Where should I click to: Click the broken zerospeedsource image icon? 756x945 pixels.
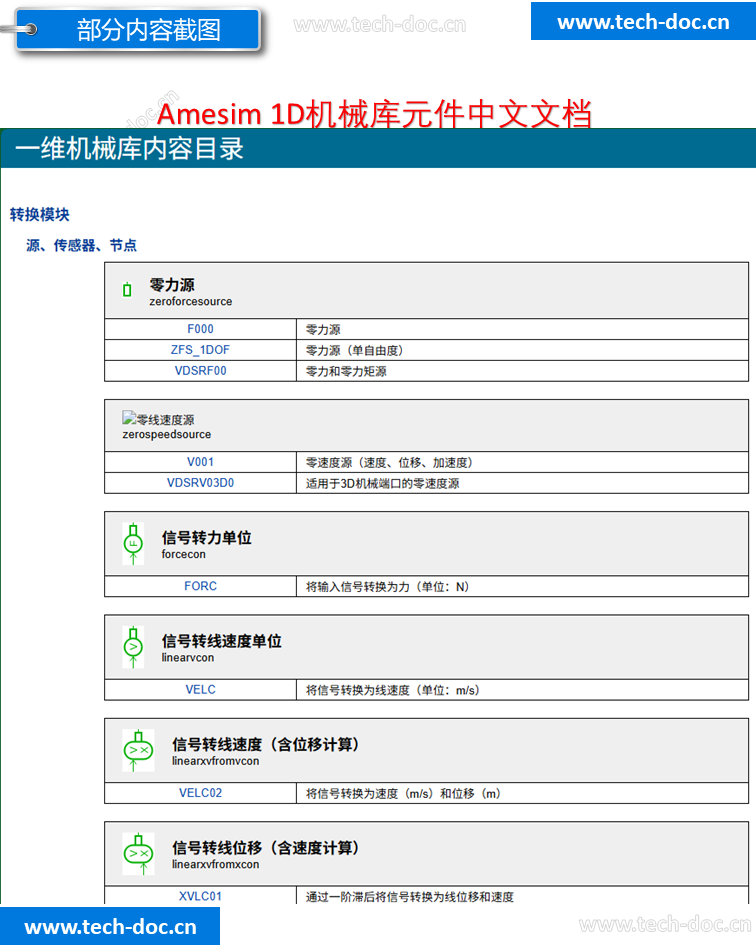point(129,418)
